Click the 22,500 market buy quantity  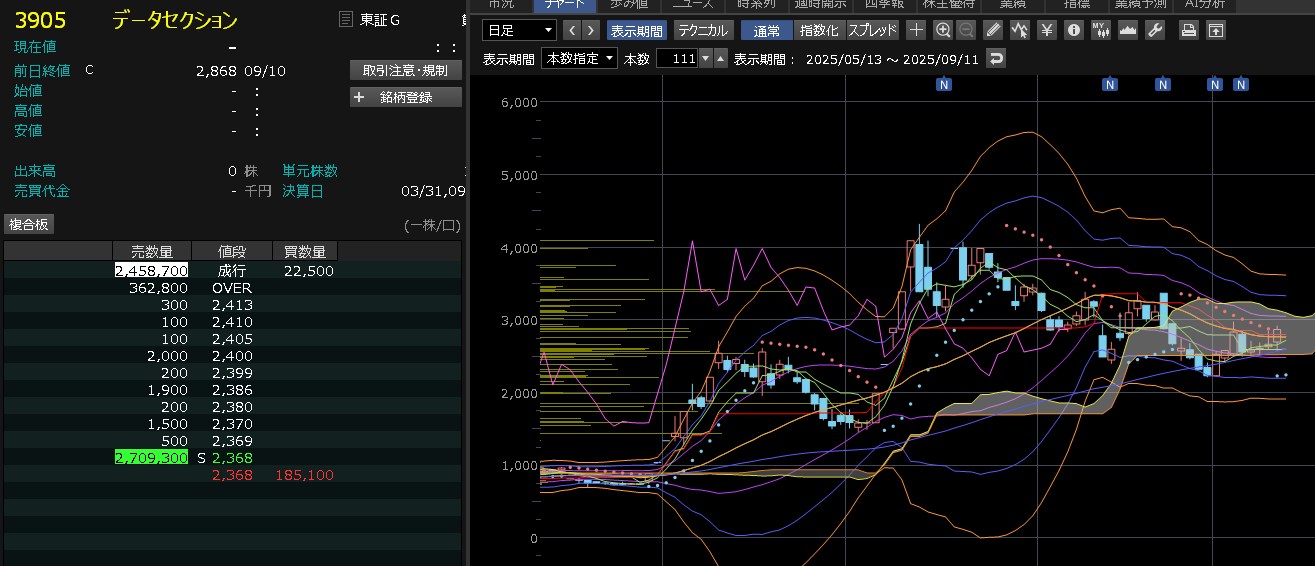(x=309, y=270)
